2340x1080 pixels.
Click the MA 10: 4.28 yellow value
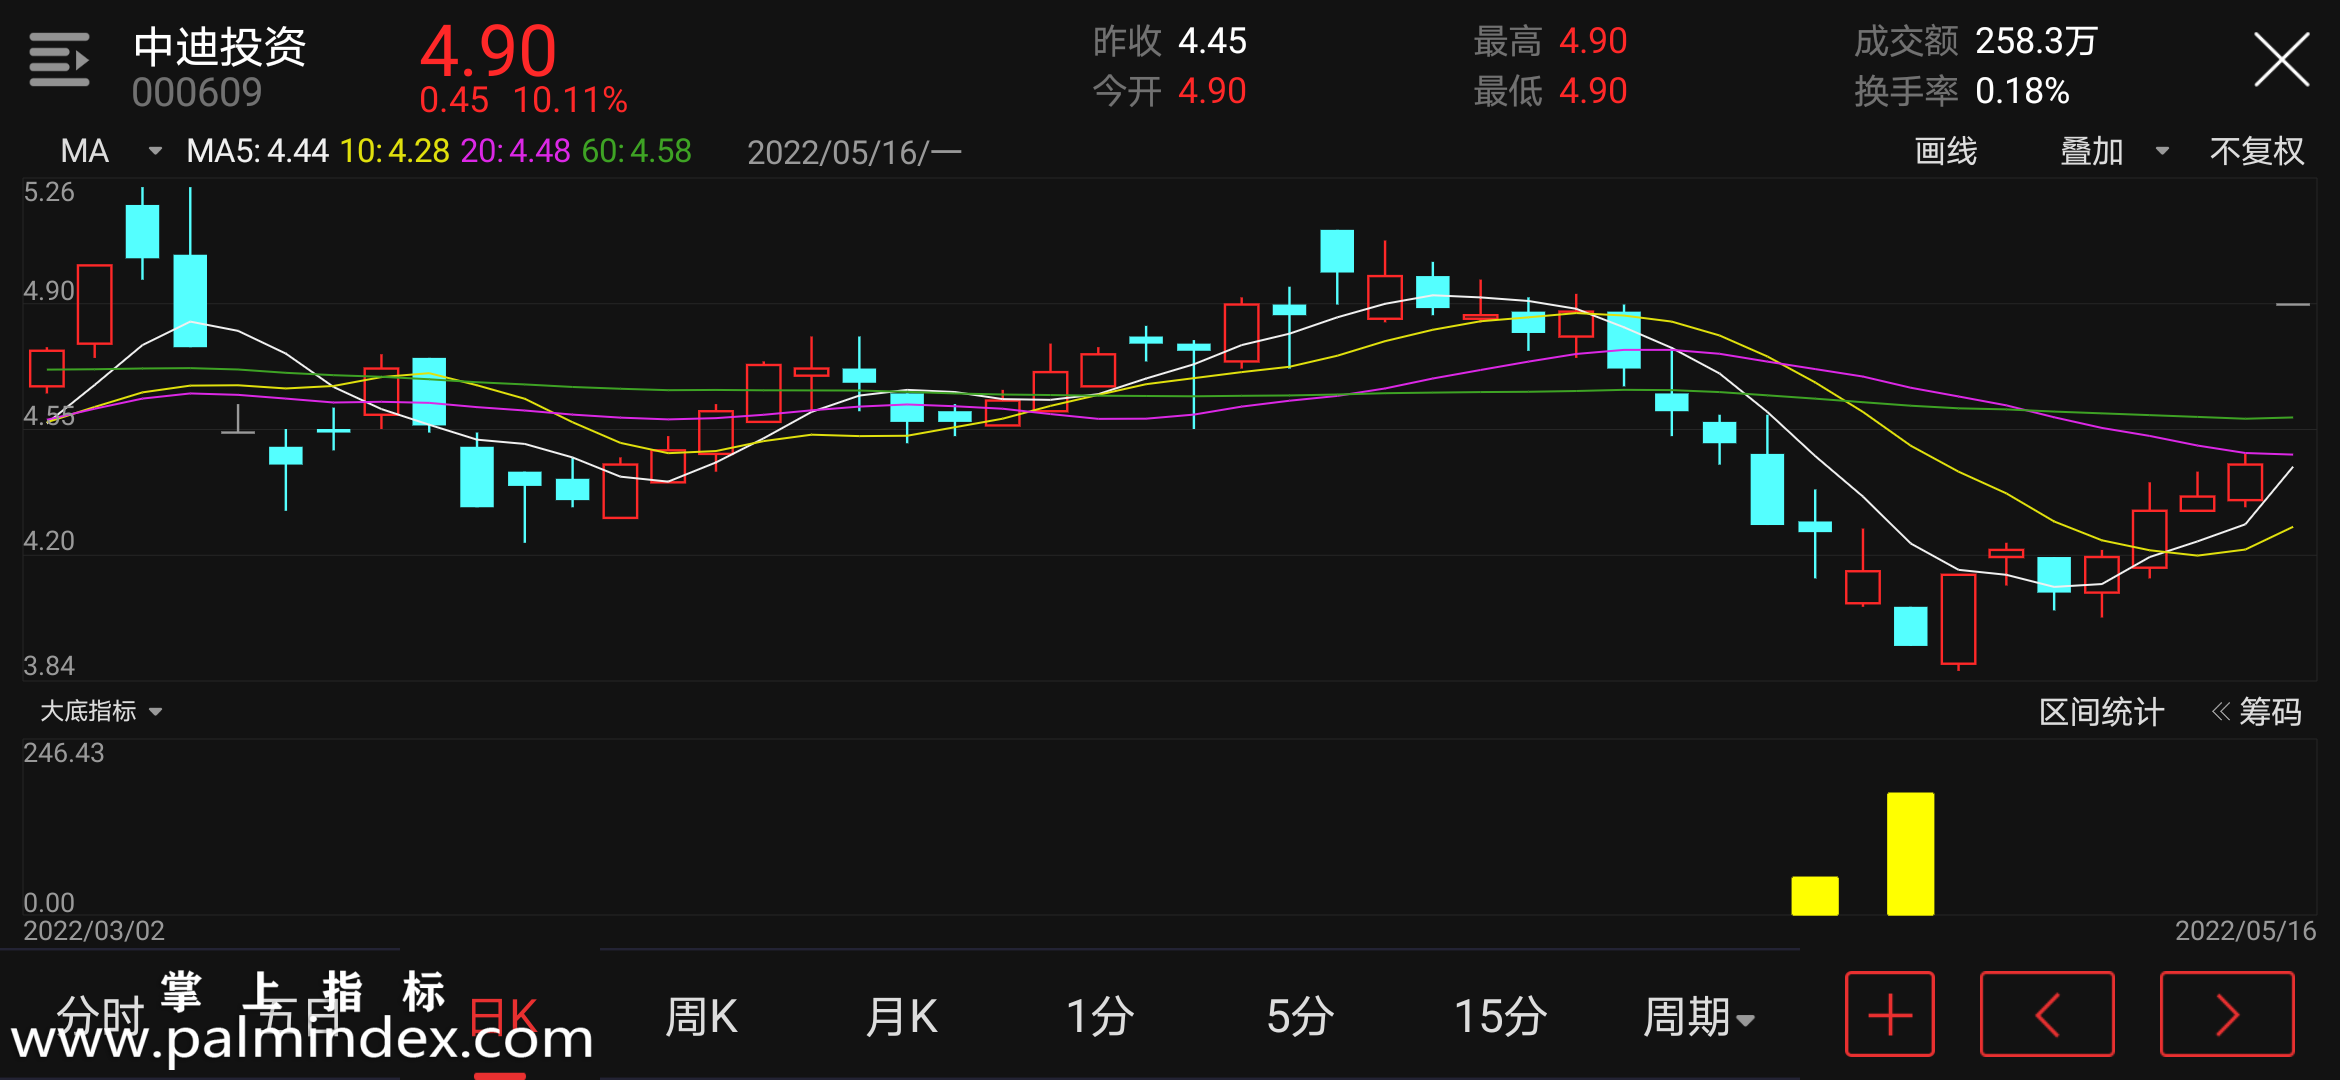(394, 151)
